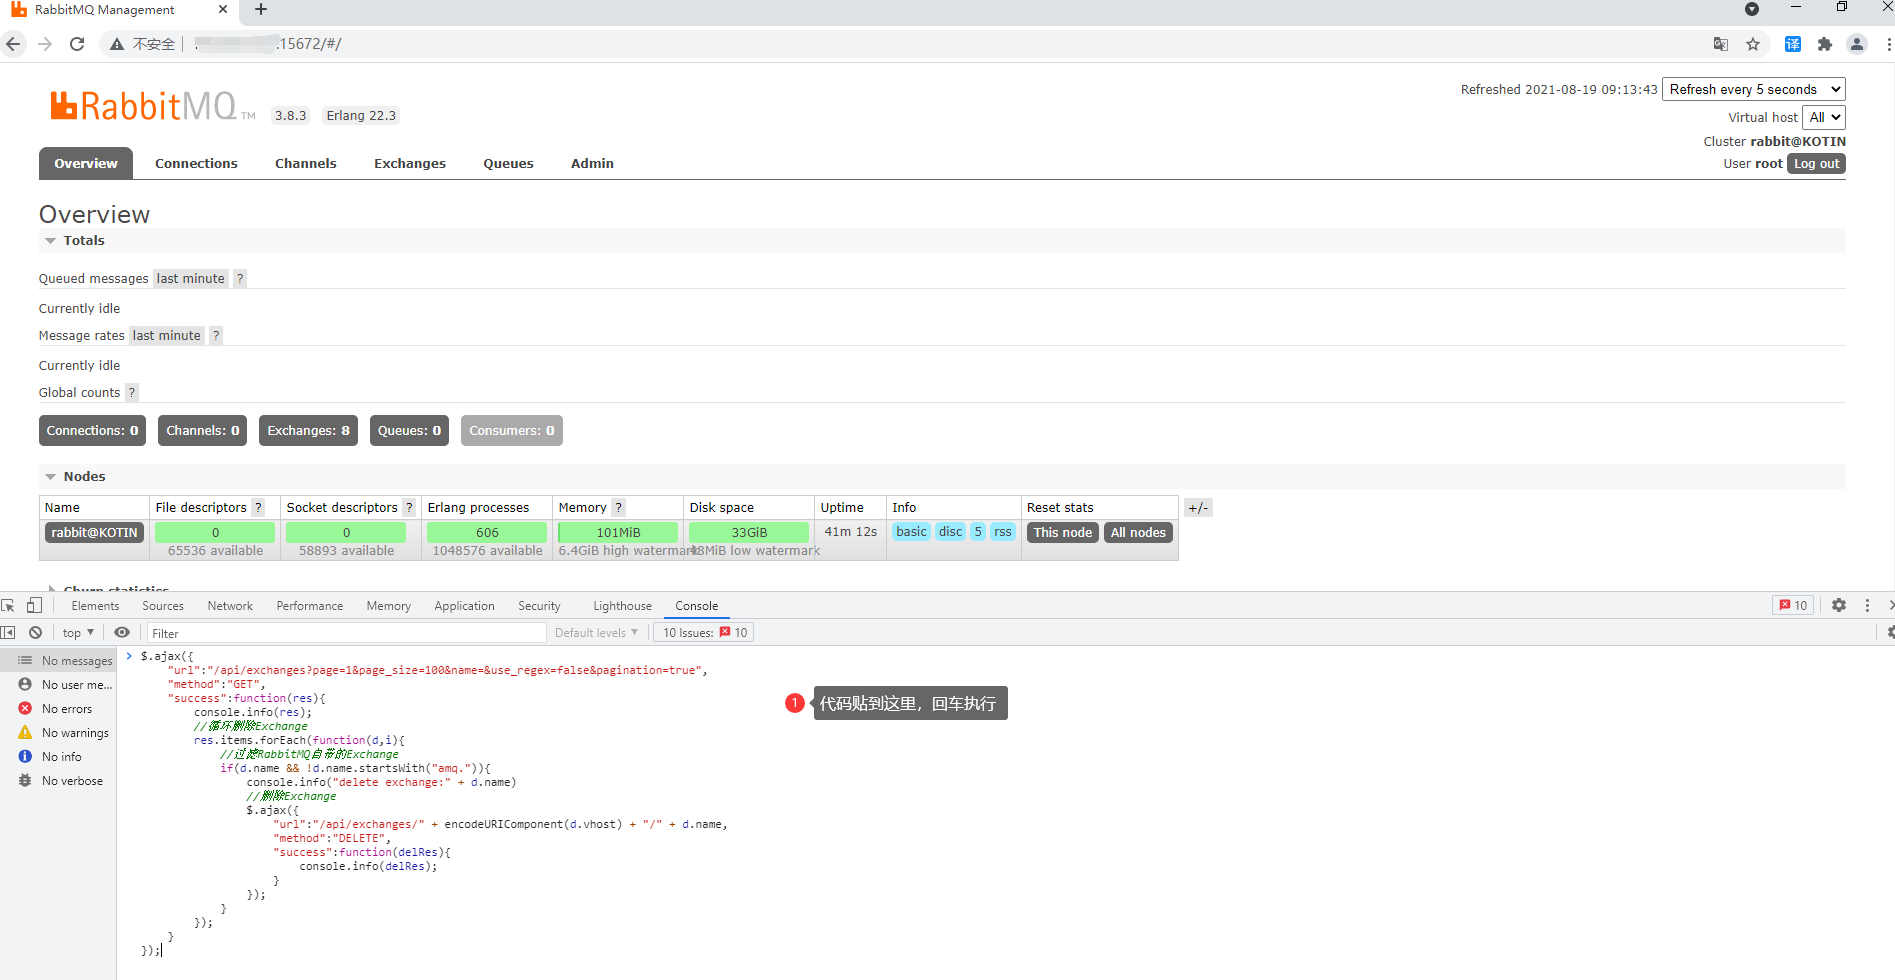
Task: Click the console Filter input field
Action: (x=346, y=633)
